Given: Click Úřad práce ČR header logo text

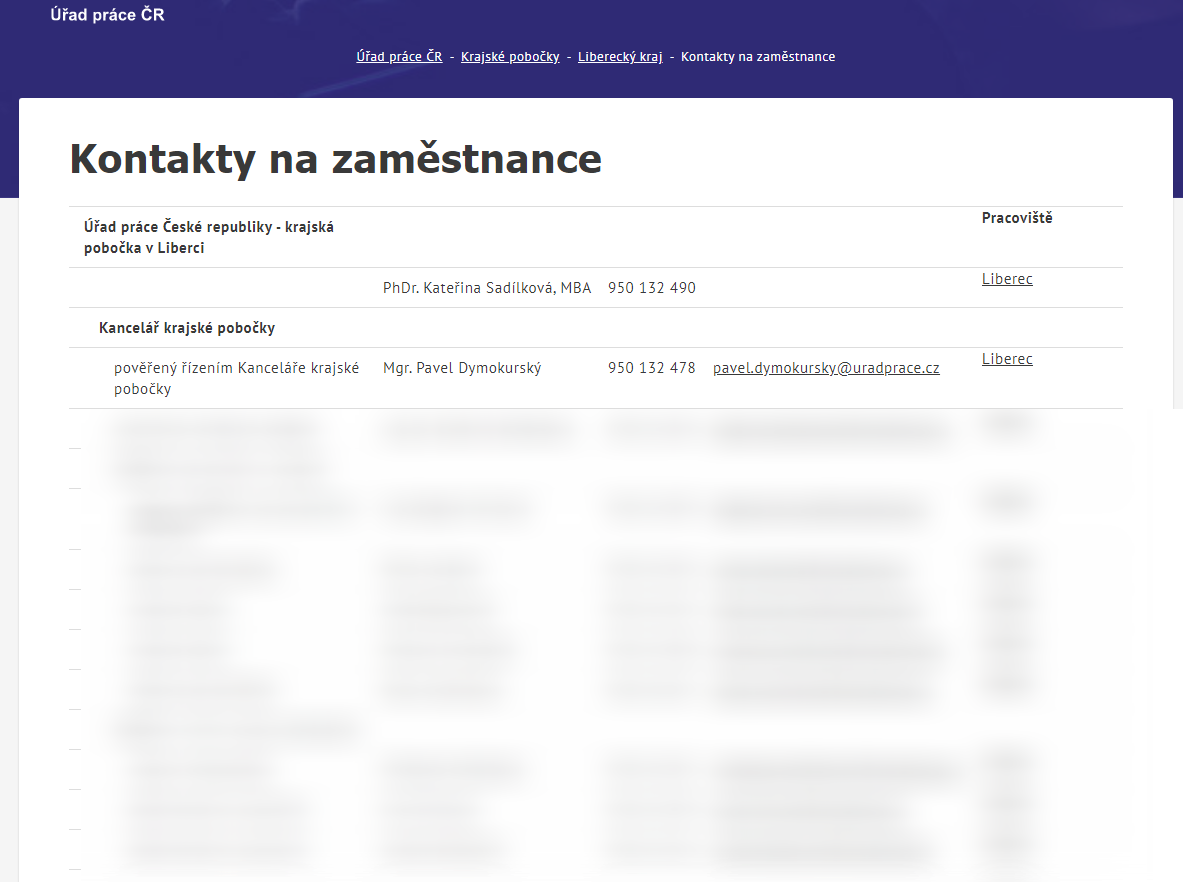Looking at the screenshot, I should [x=107, y=14].
